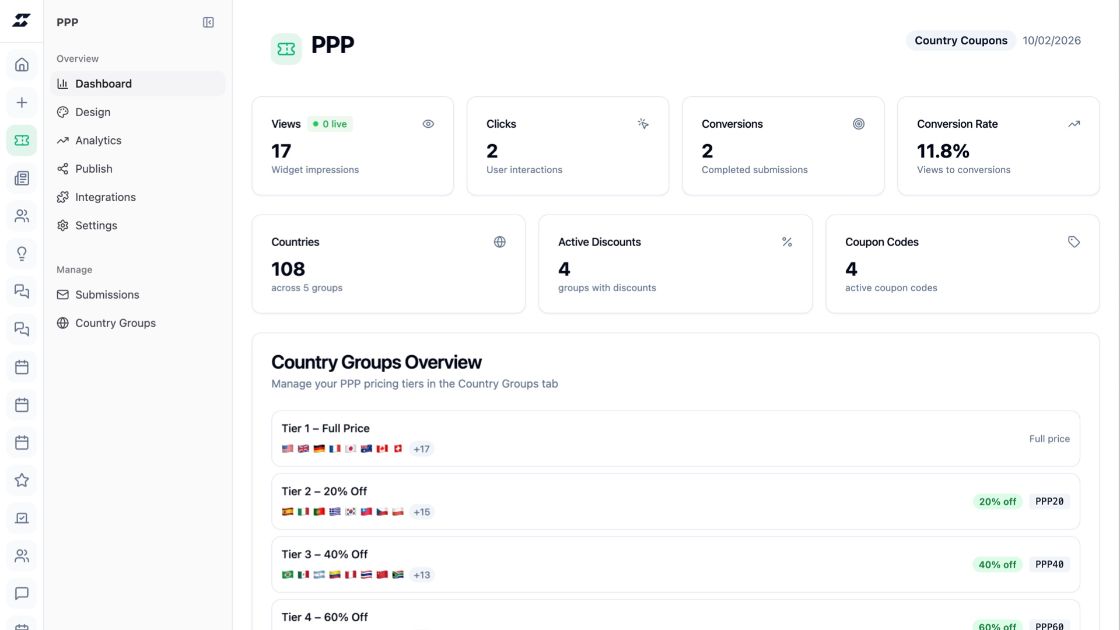Click the tag icon on Coupon Codes card

pyautogui.click(x=1074, y=242)
